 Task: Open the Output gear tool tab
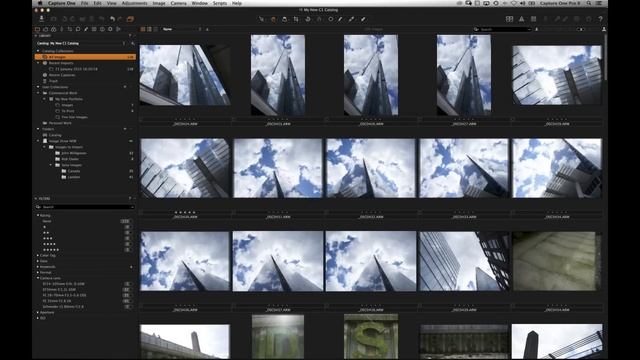[110, 29]
